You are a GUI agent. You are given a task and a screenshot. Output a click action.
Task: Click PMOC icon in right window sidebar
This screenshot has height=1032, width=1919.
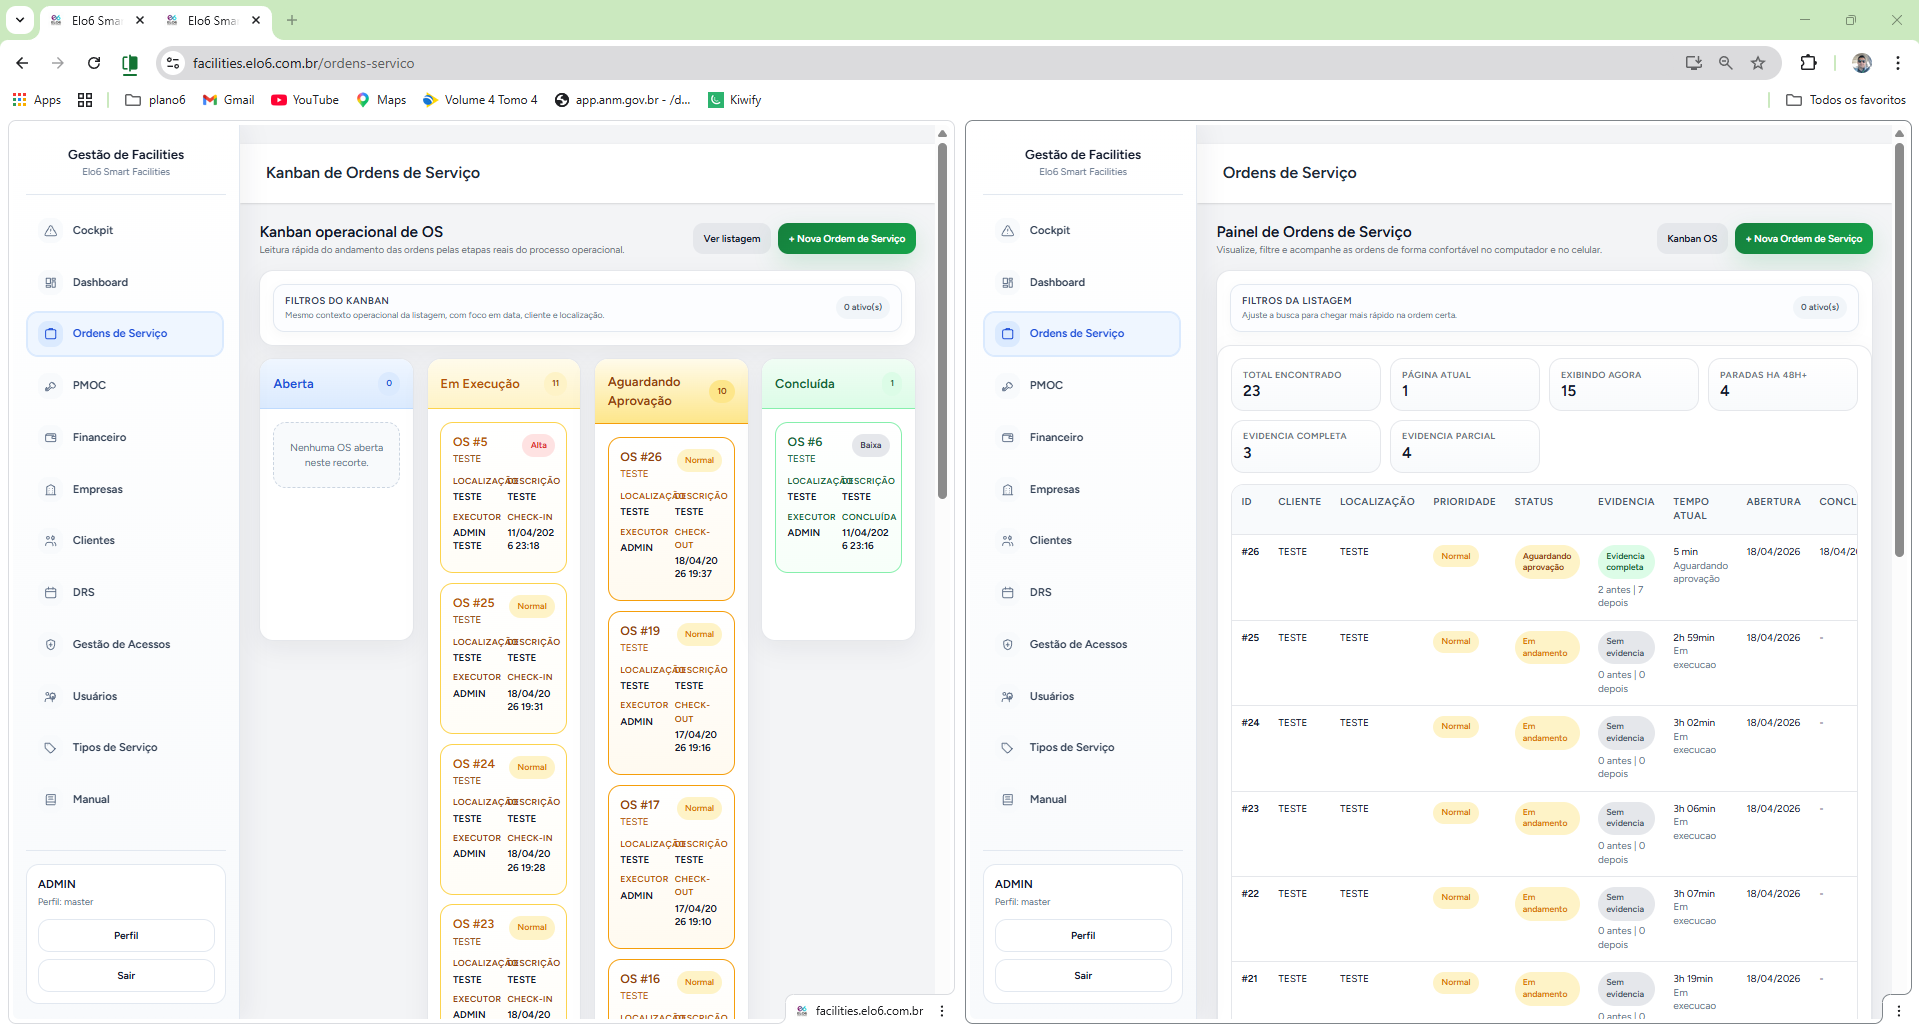1008,386
